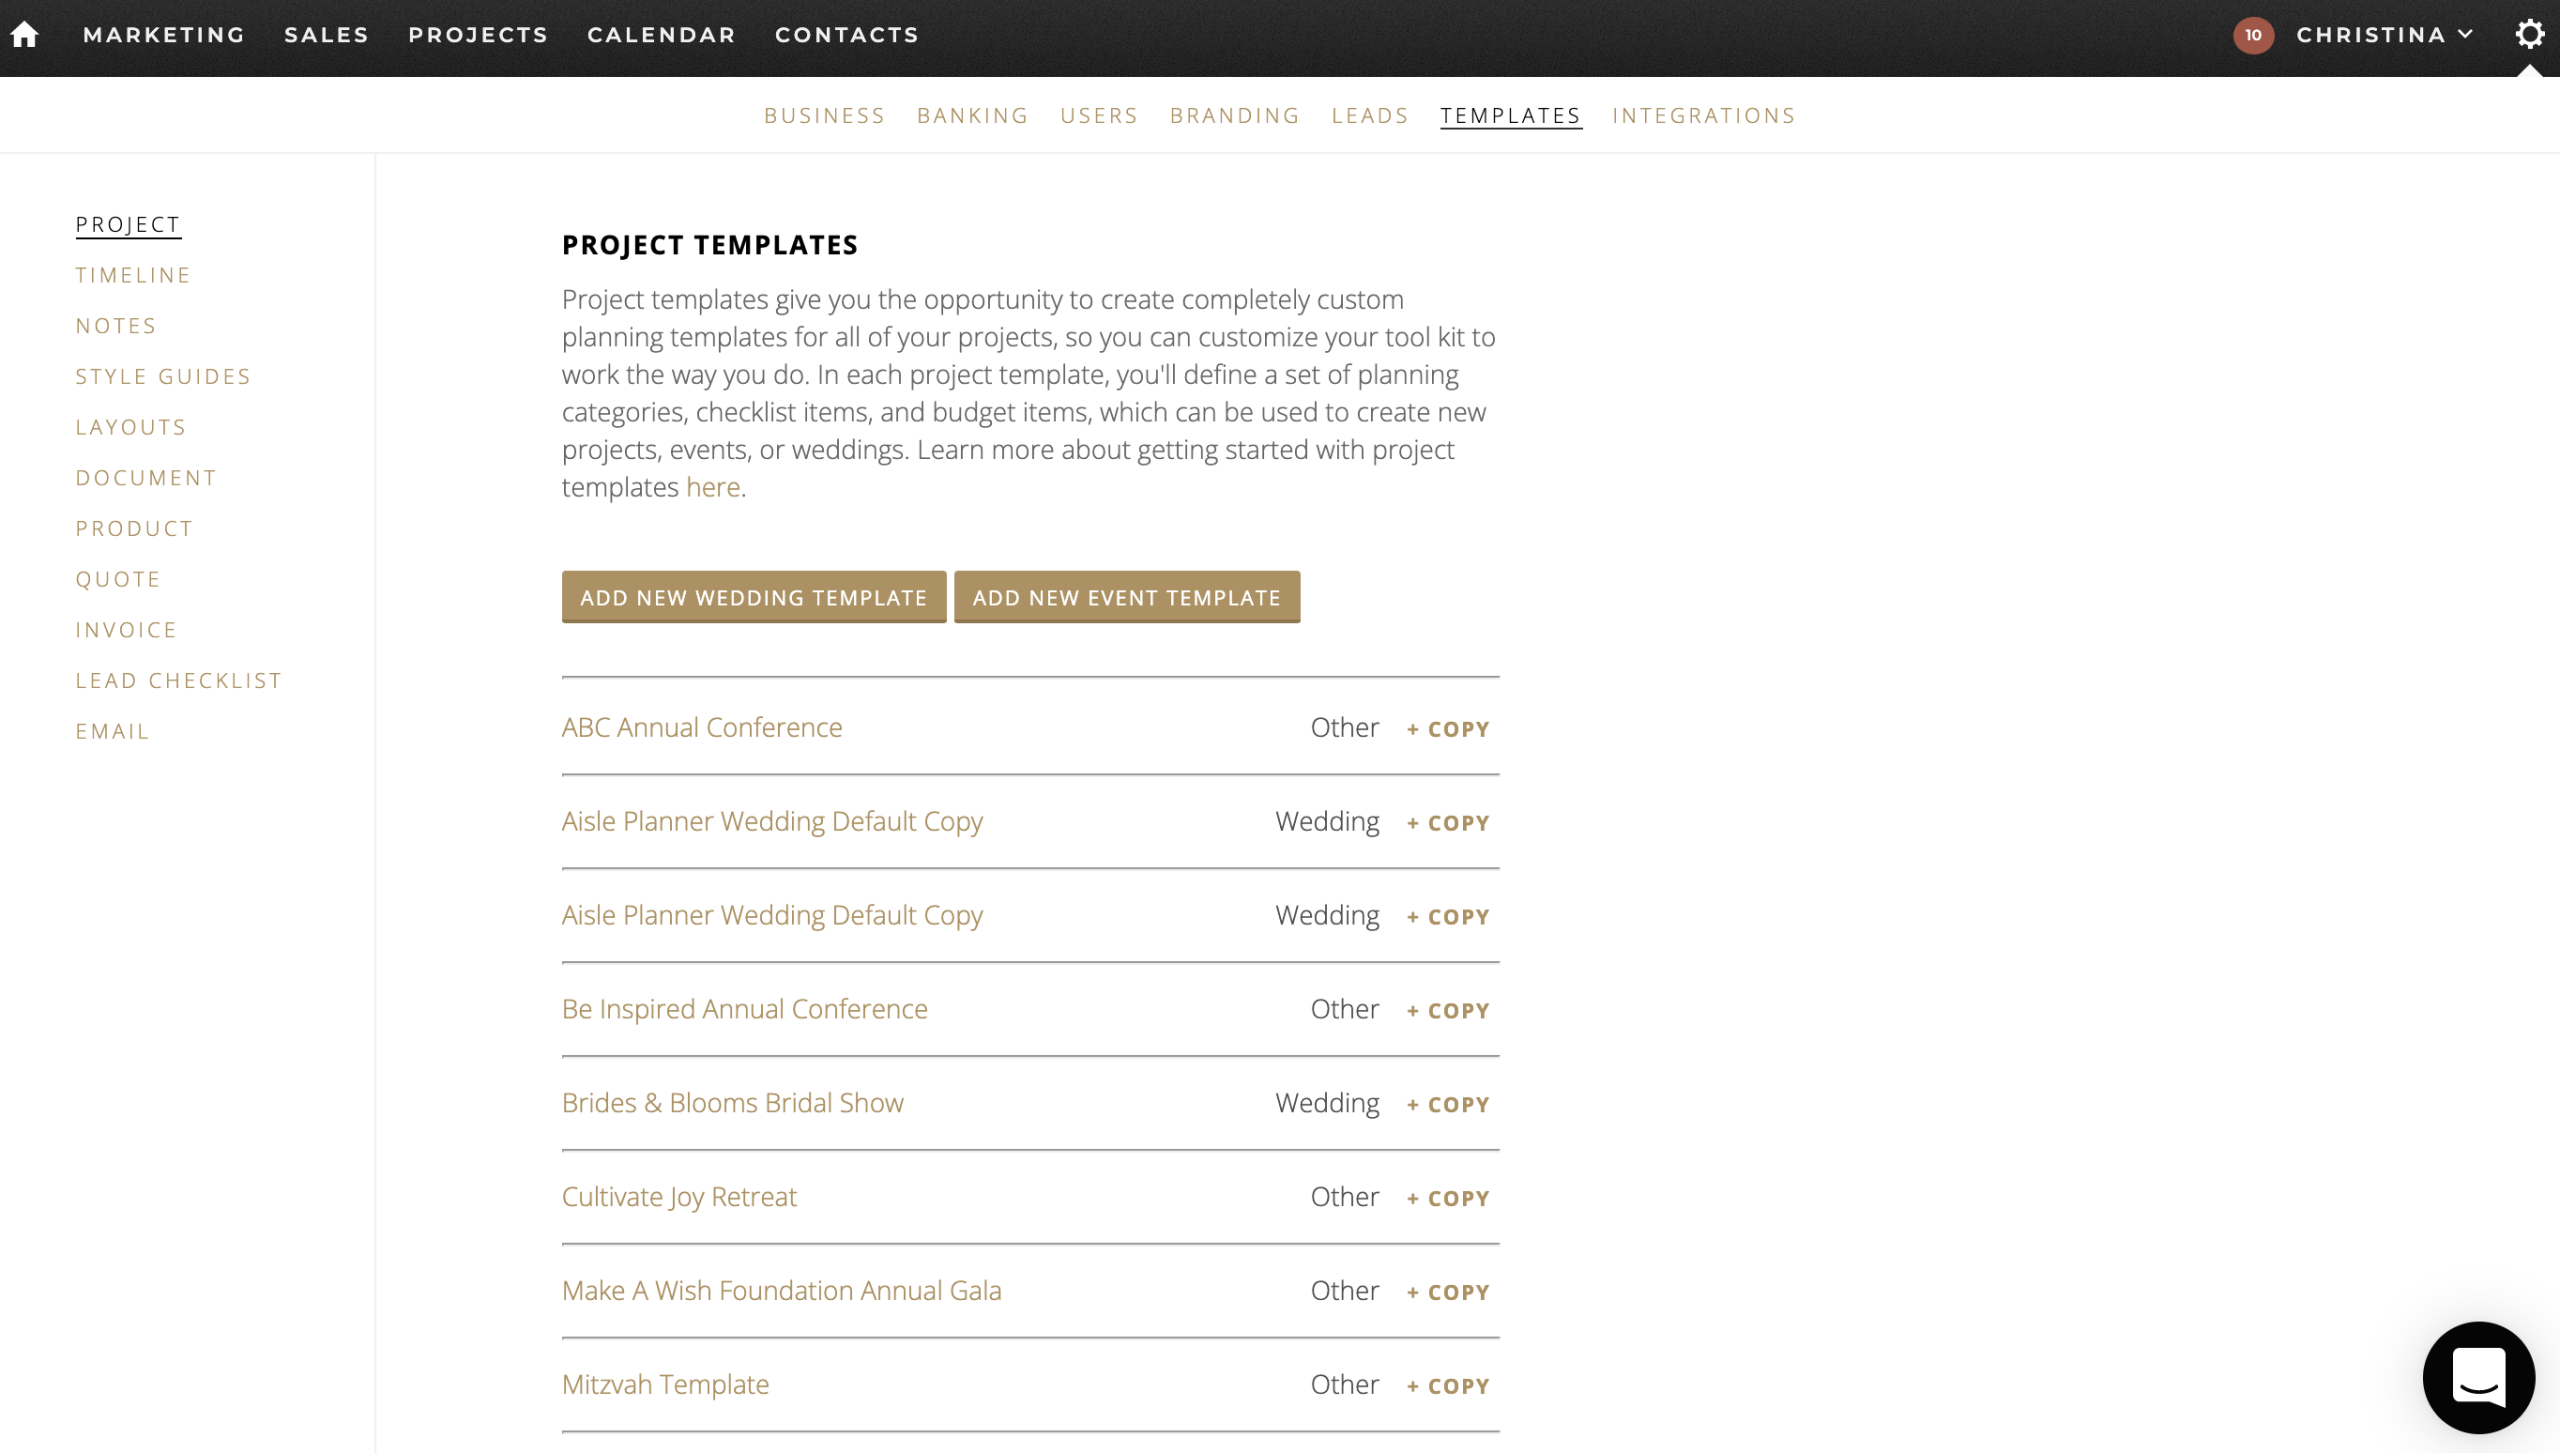
Task: Click Add New Event Template button
Action: click(1126, 597)
